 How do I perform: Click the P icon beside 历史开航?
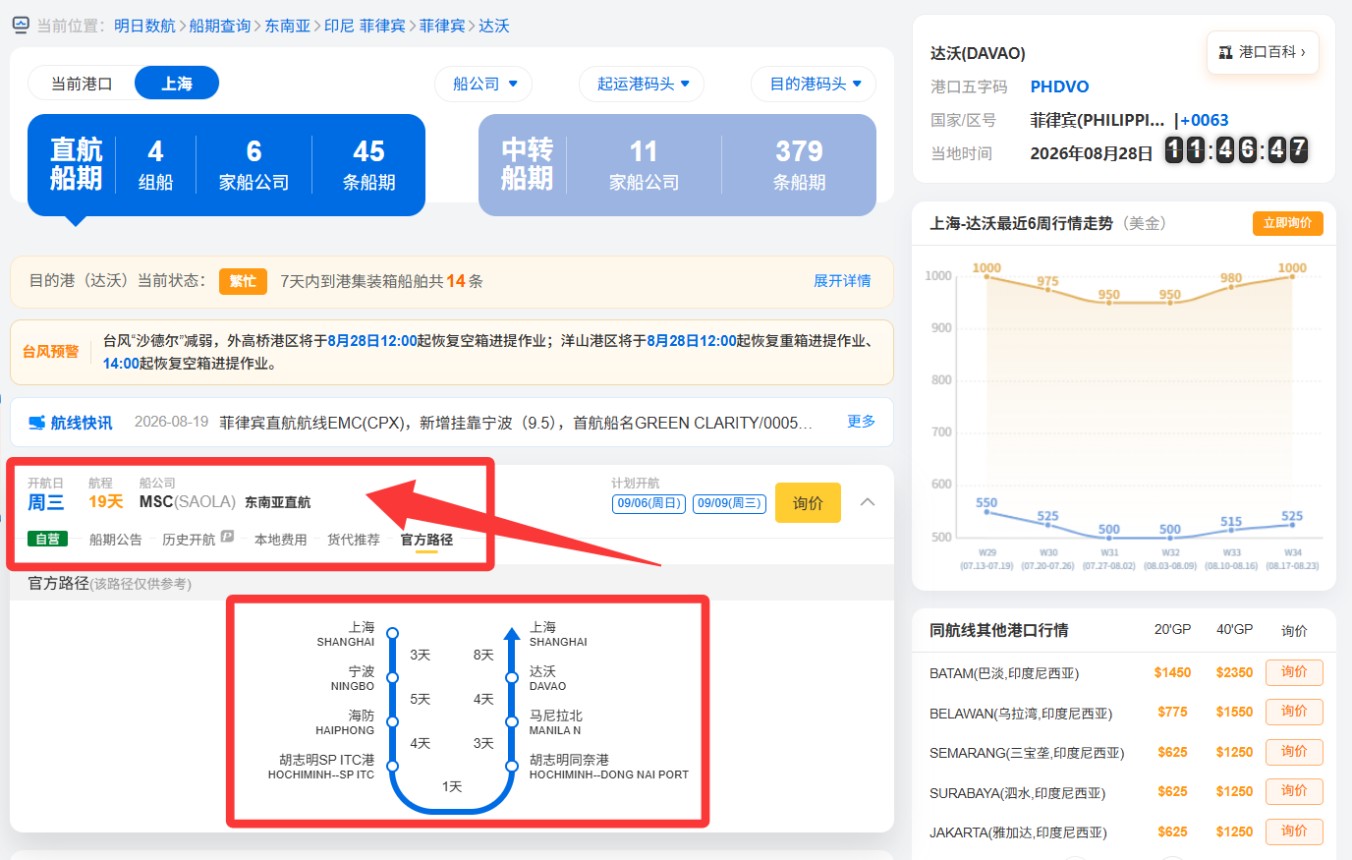[x=227, y=539]
